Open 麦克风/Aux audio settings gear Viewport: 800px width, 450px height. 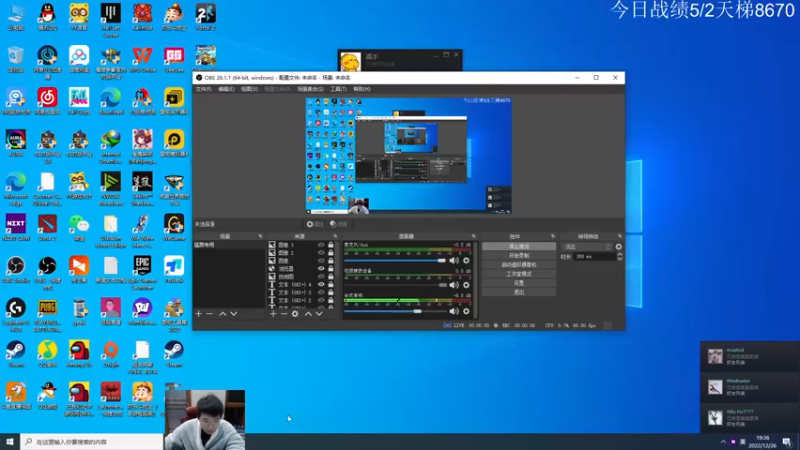(466, 260)
